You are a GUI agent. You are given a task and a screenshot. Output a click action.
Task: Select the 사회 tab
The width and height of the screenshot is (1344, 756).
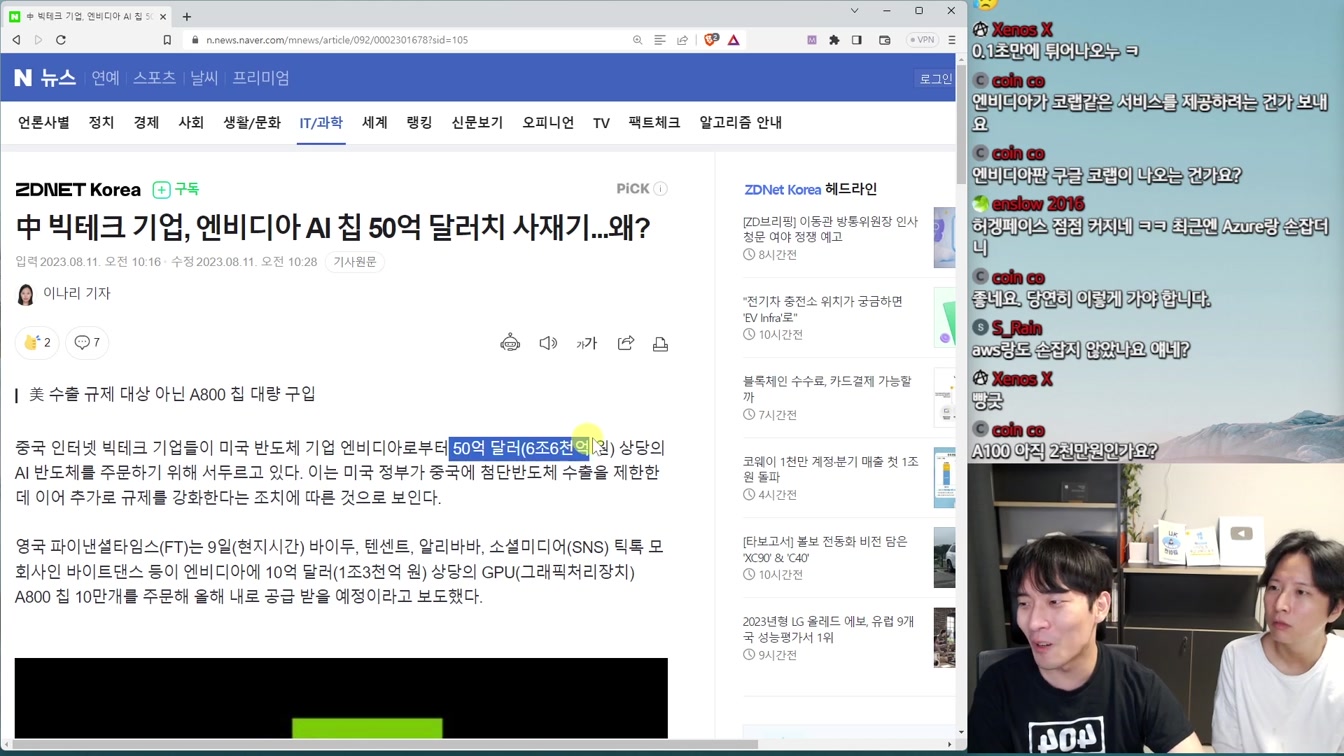tap(191, 122)
